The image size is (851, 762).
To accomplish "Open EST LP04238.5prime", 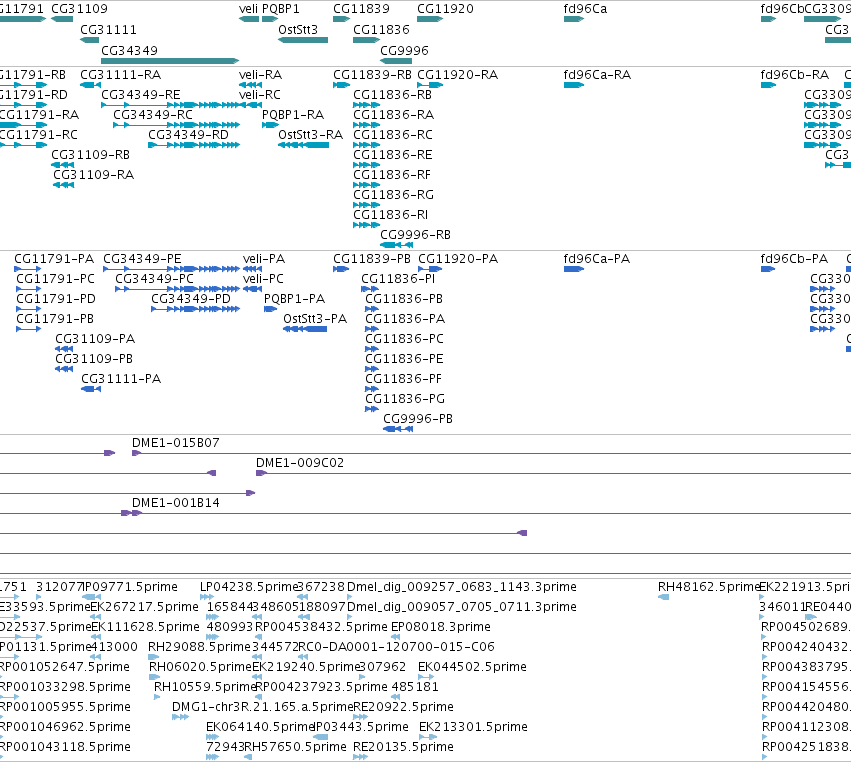I will click(249, 587).
